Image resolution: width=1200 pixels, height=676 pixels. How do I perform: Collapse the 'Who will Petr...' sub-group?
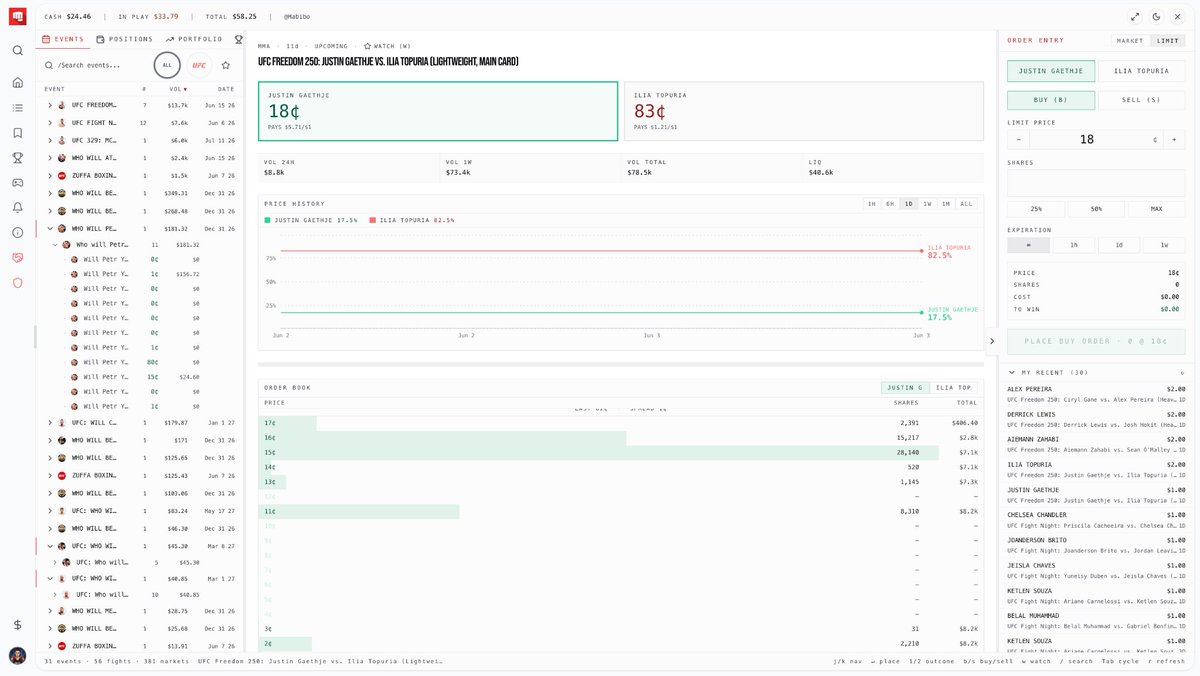click(55, 245)
